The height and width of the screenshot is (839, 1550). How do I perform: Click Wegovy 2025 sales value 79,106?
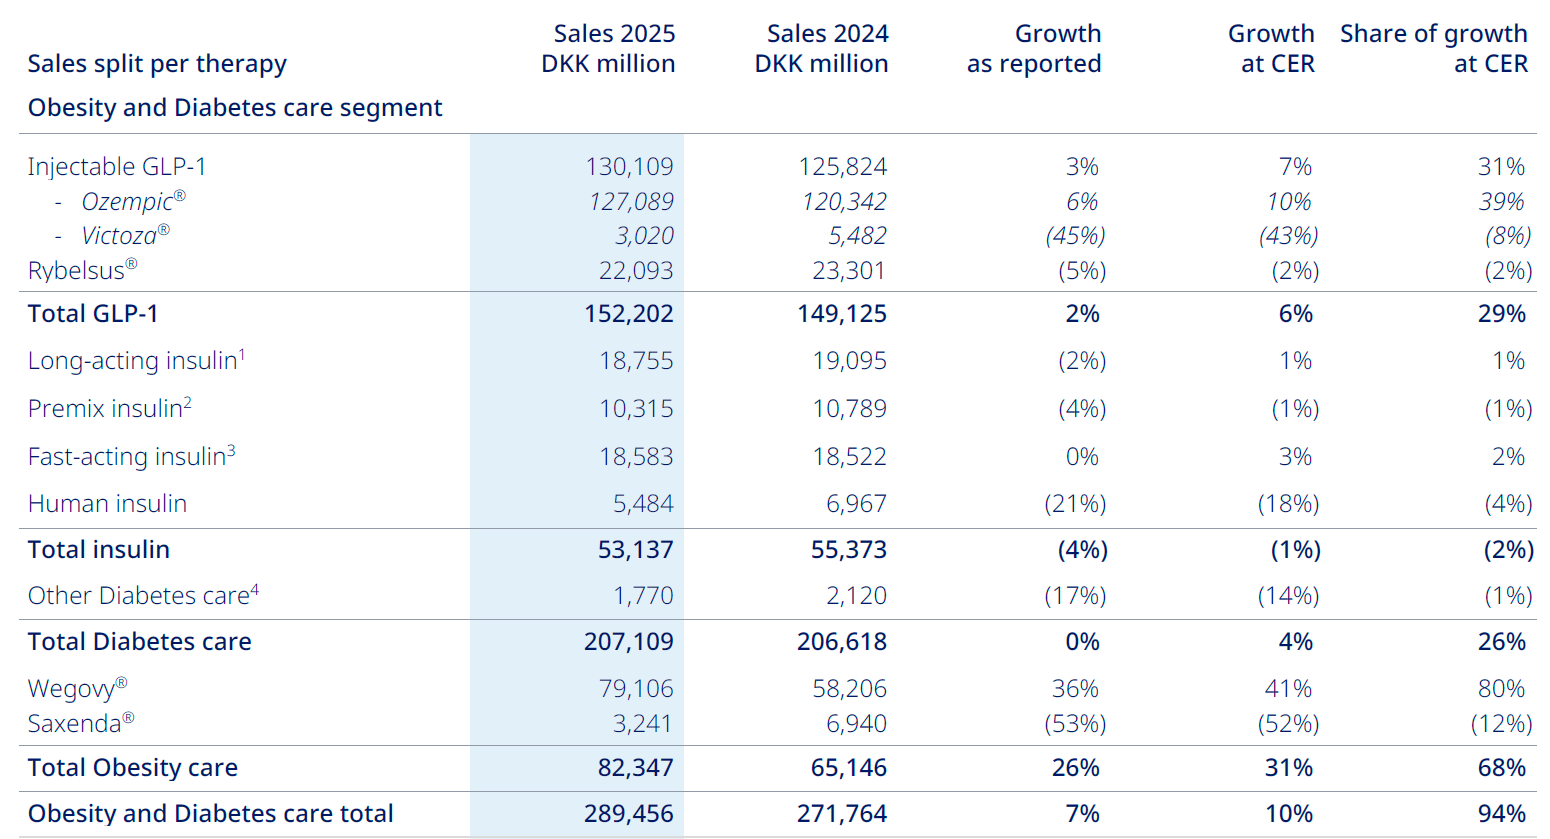click(x=636, y=689)
